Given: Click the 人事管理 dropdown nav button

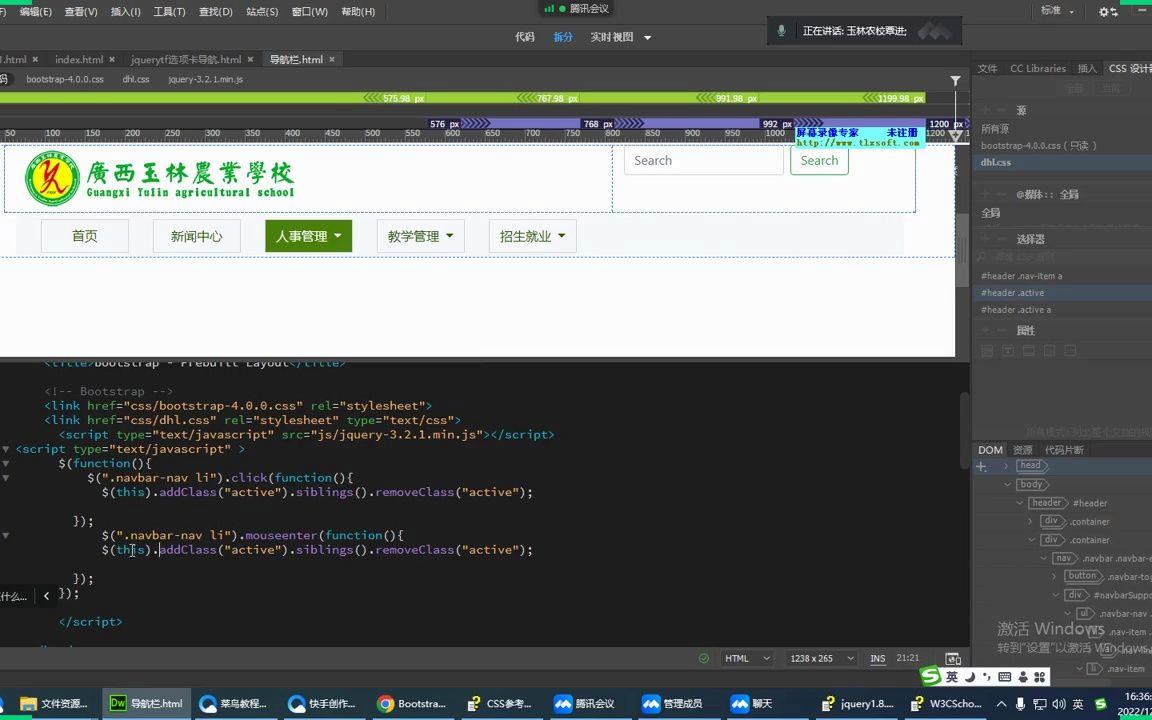Looking at the screenshot, I should click(x=309, y=236).
